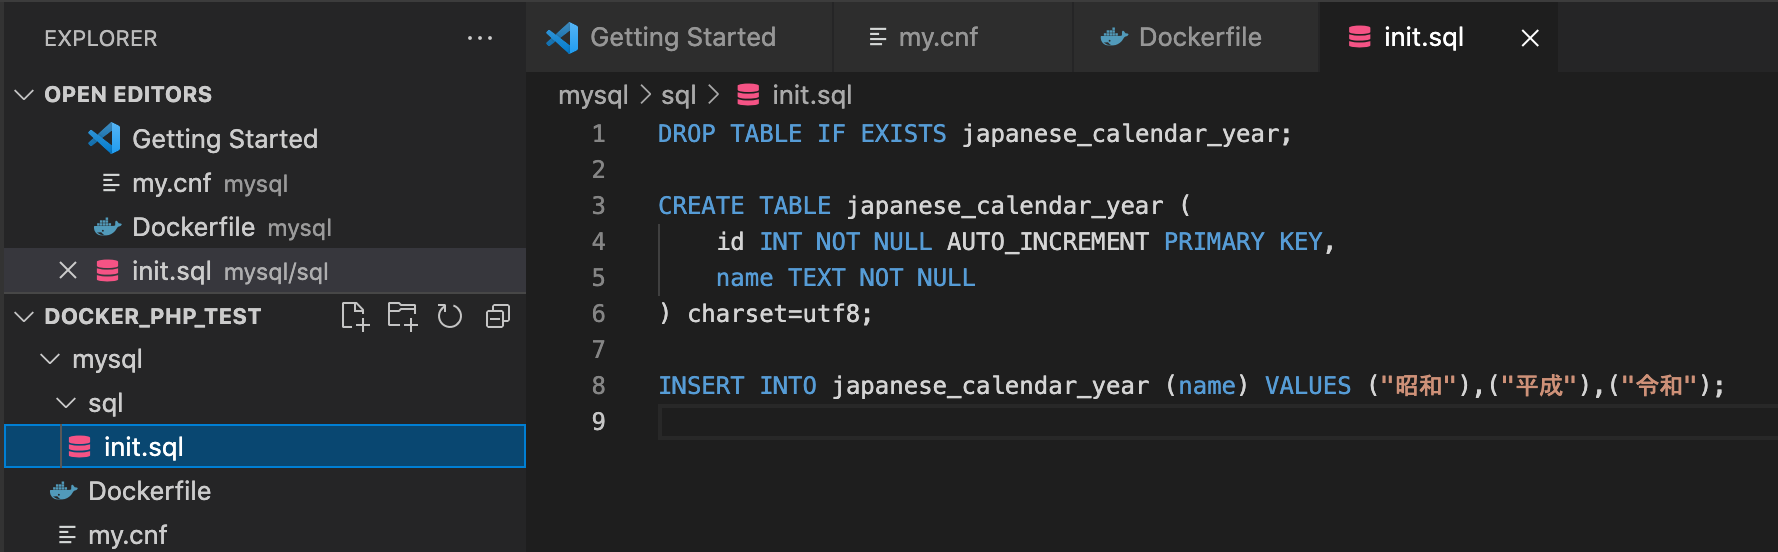This screenshot has height=552, width=1778.
Task: Click EXISTS keyword on line 1
Action: 903,134
